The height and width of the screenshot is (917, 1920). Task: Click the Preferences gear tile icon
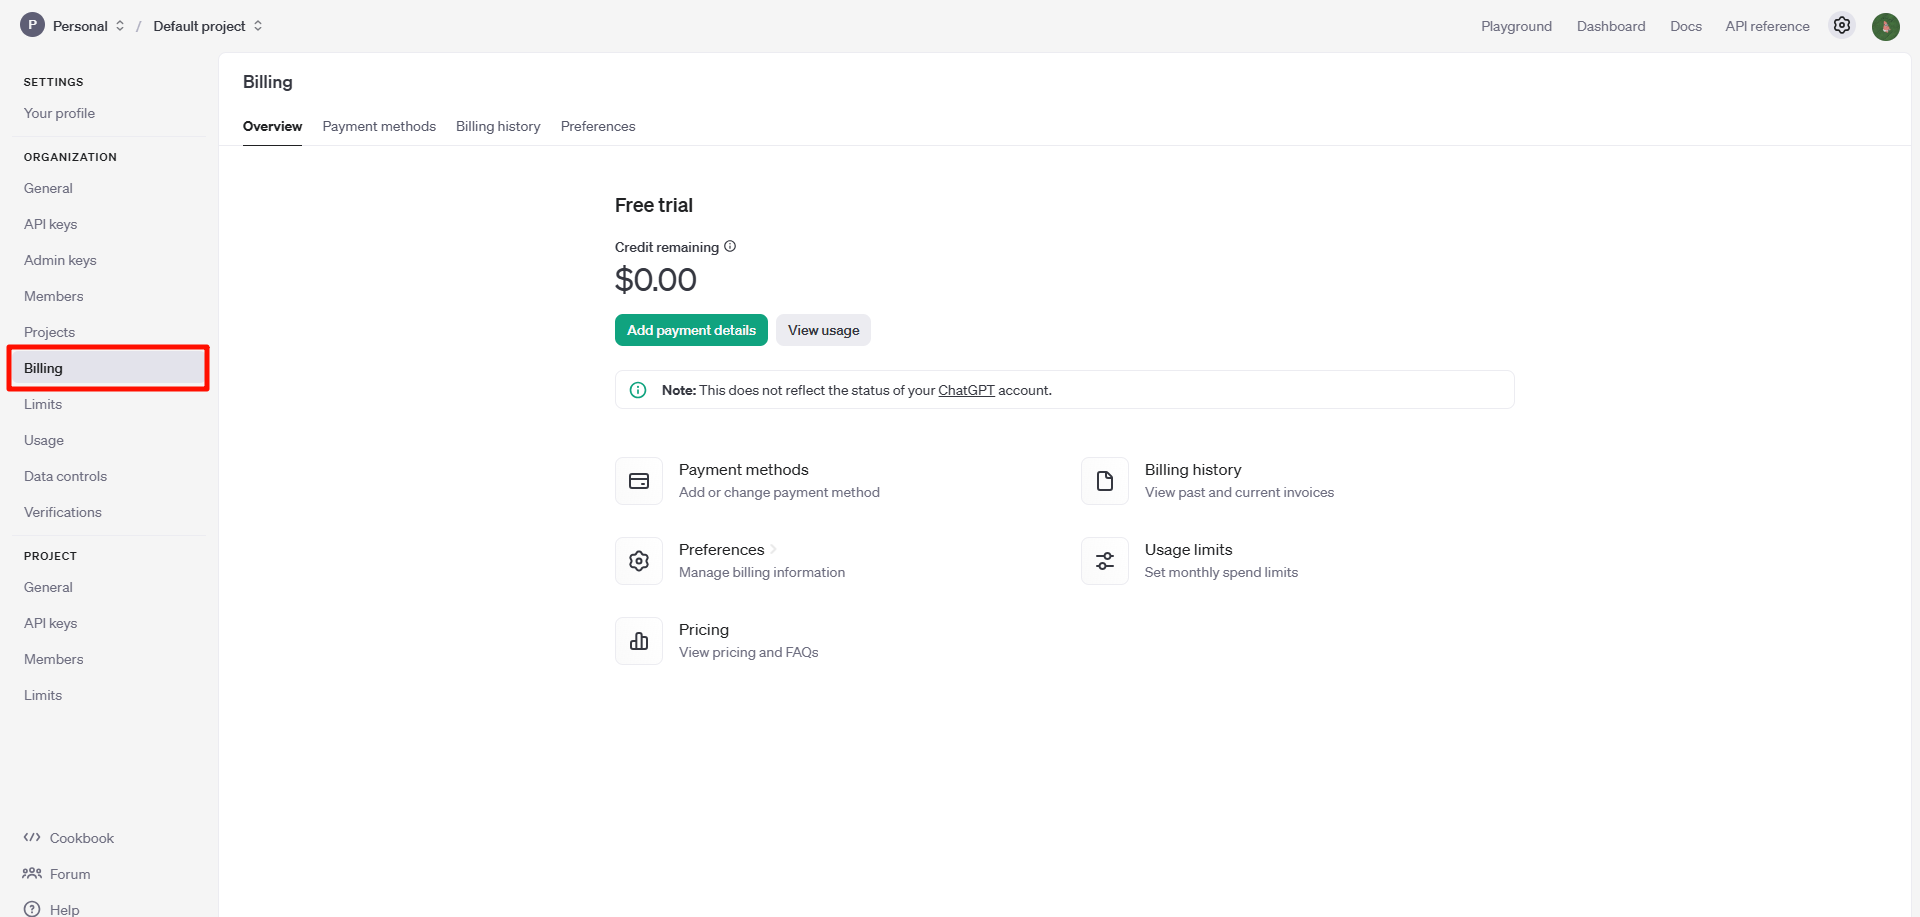coord(639,561)
